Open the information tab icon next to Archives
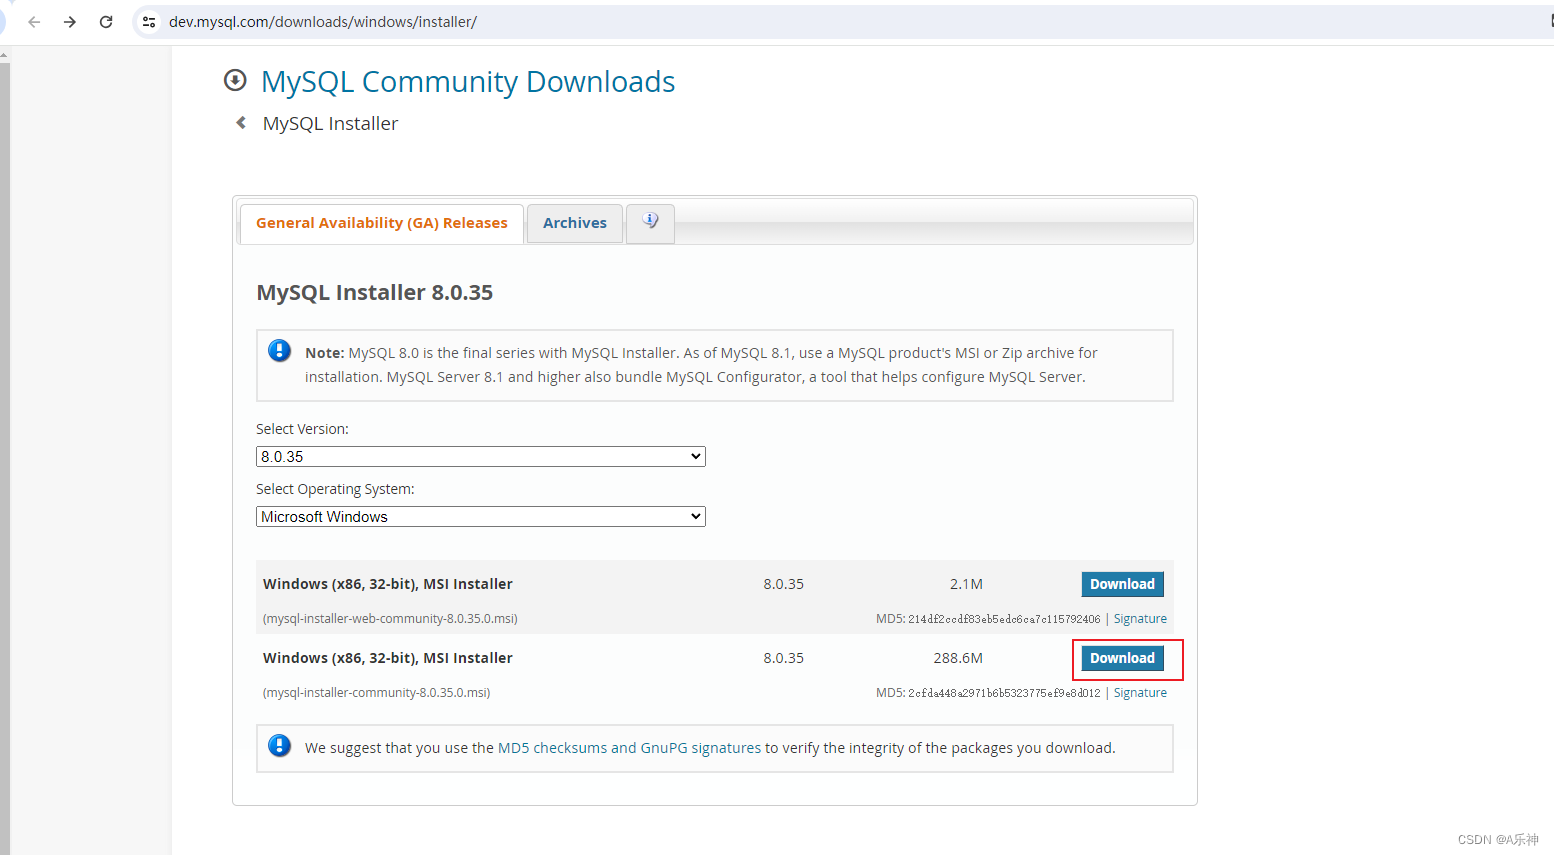 tap(650, 222)
